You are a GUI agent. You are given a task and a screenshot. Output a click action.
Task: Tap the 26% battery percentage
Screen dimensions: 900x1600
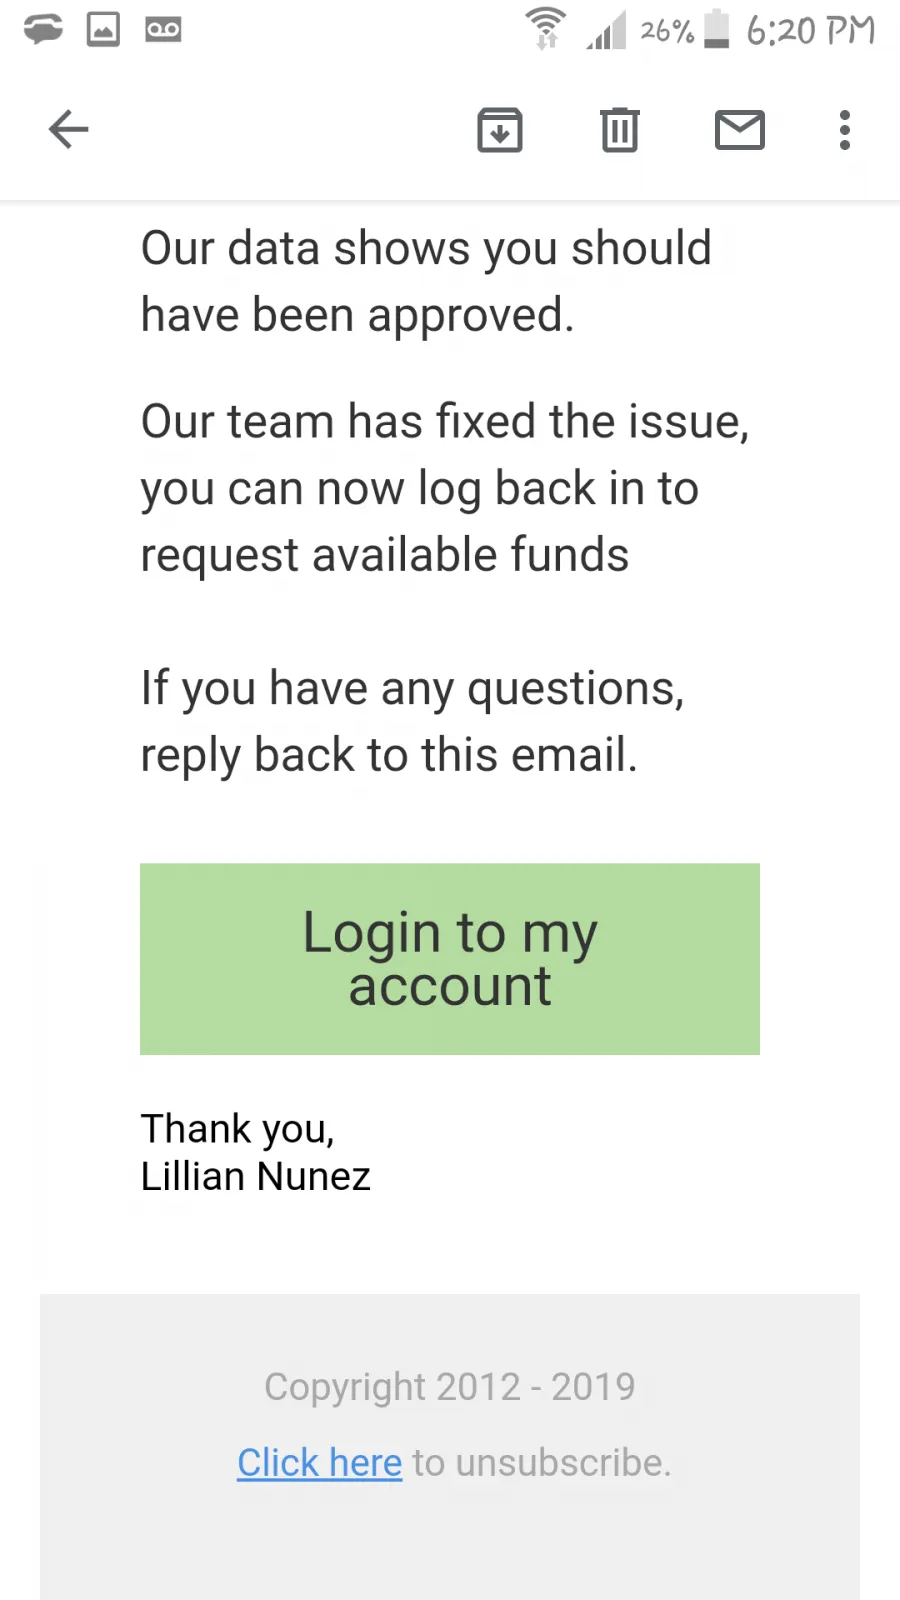667,31
